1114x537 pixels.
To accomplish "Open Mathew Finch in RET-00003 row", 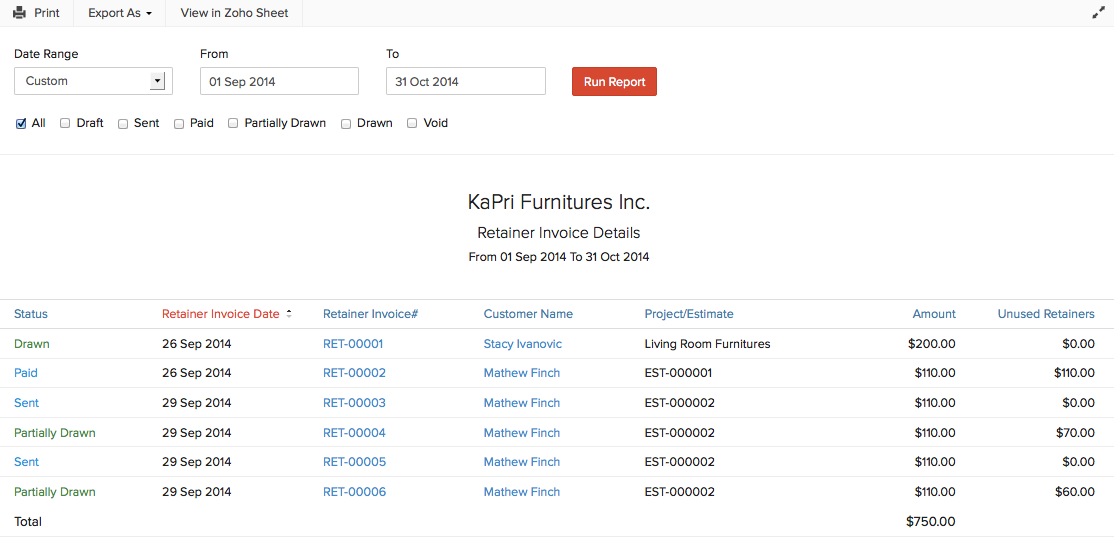I will click(x=521, y=403).
